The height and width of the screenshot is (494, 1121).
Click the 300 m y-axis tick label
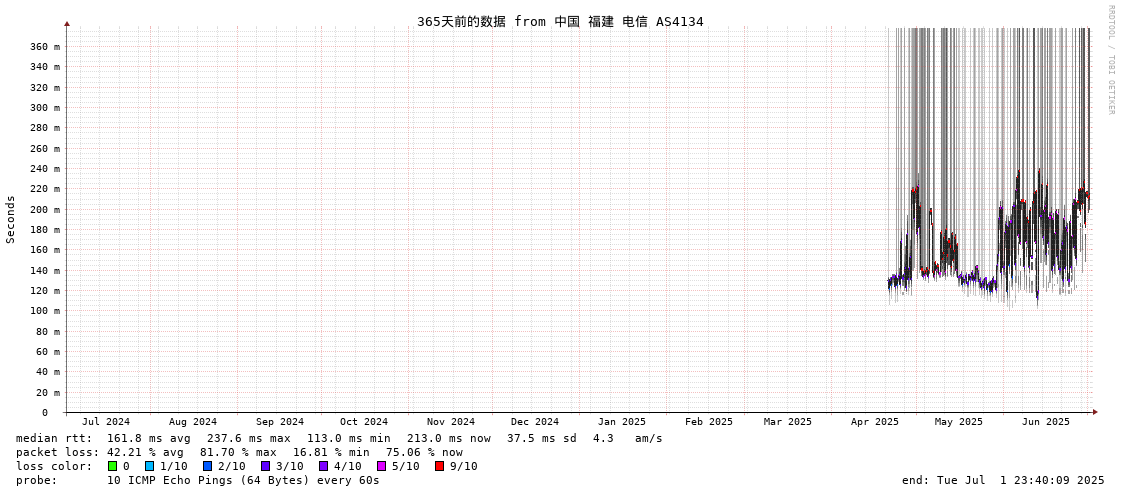click(x=45, y=107)
